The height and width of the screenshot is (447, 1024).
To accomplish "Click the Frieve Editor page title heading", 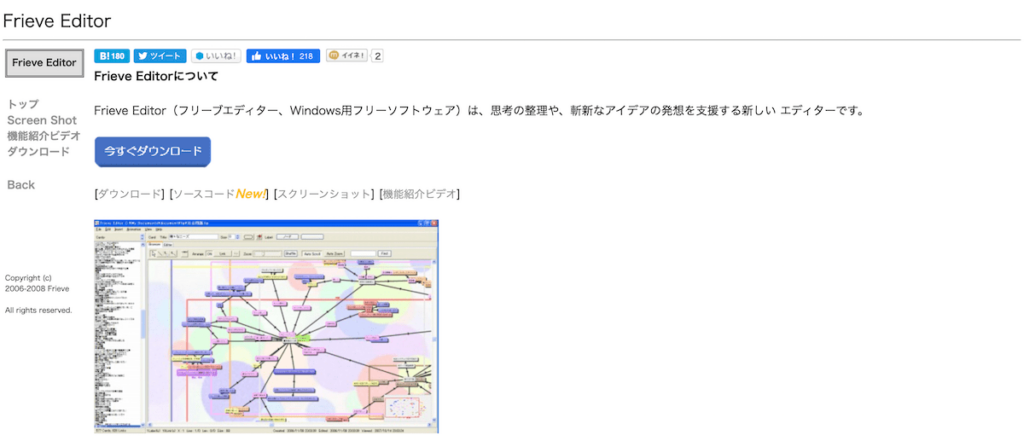I will pos(56,20).
